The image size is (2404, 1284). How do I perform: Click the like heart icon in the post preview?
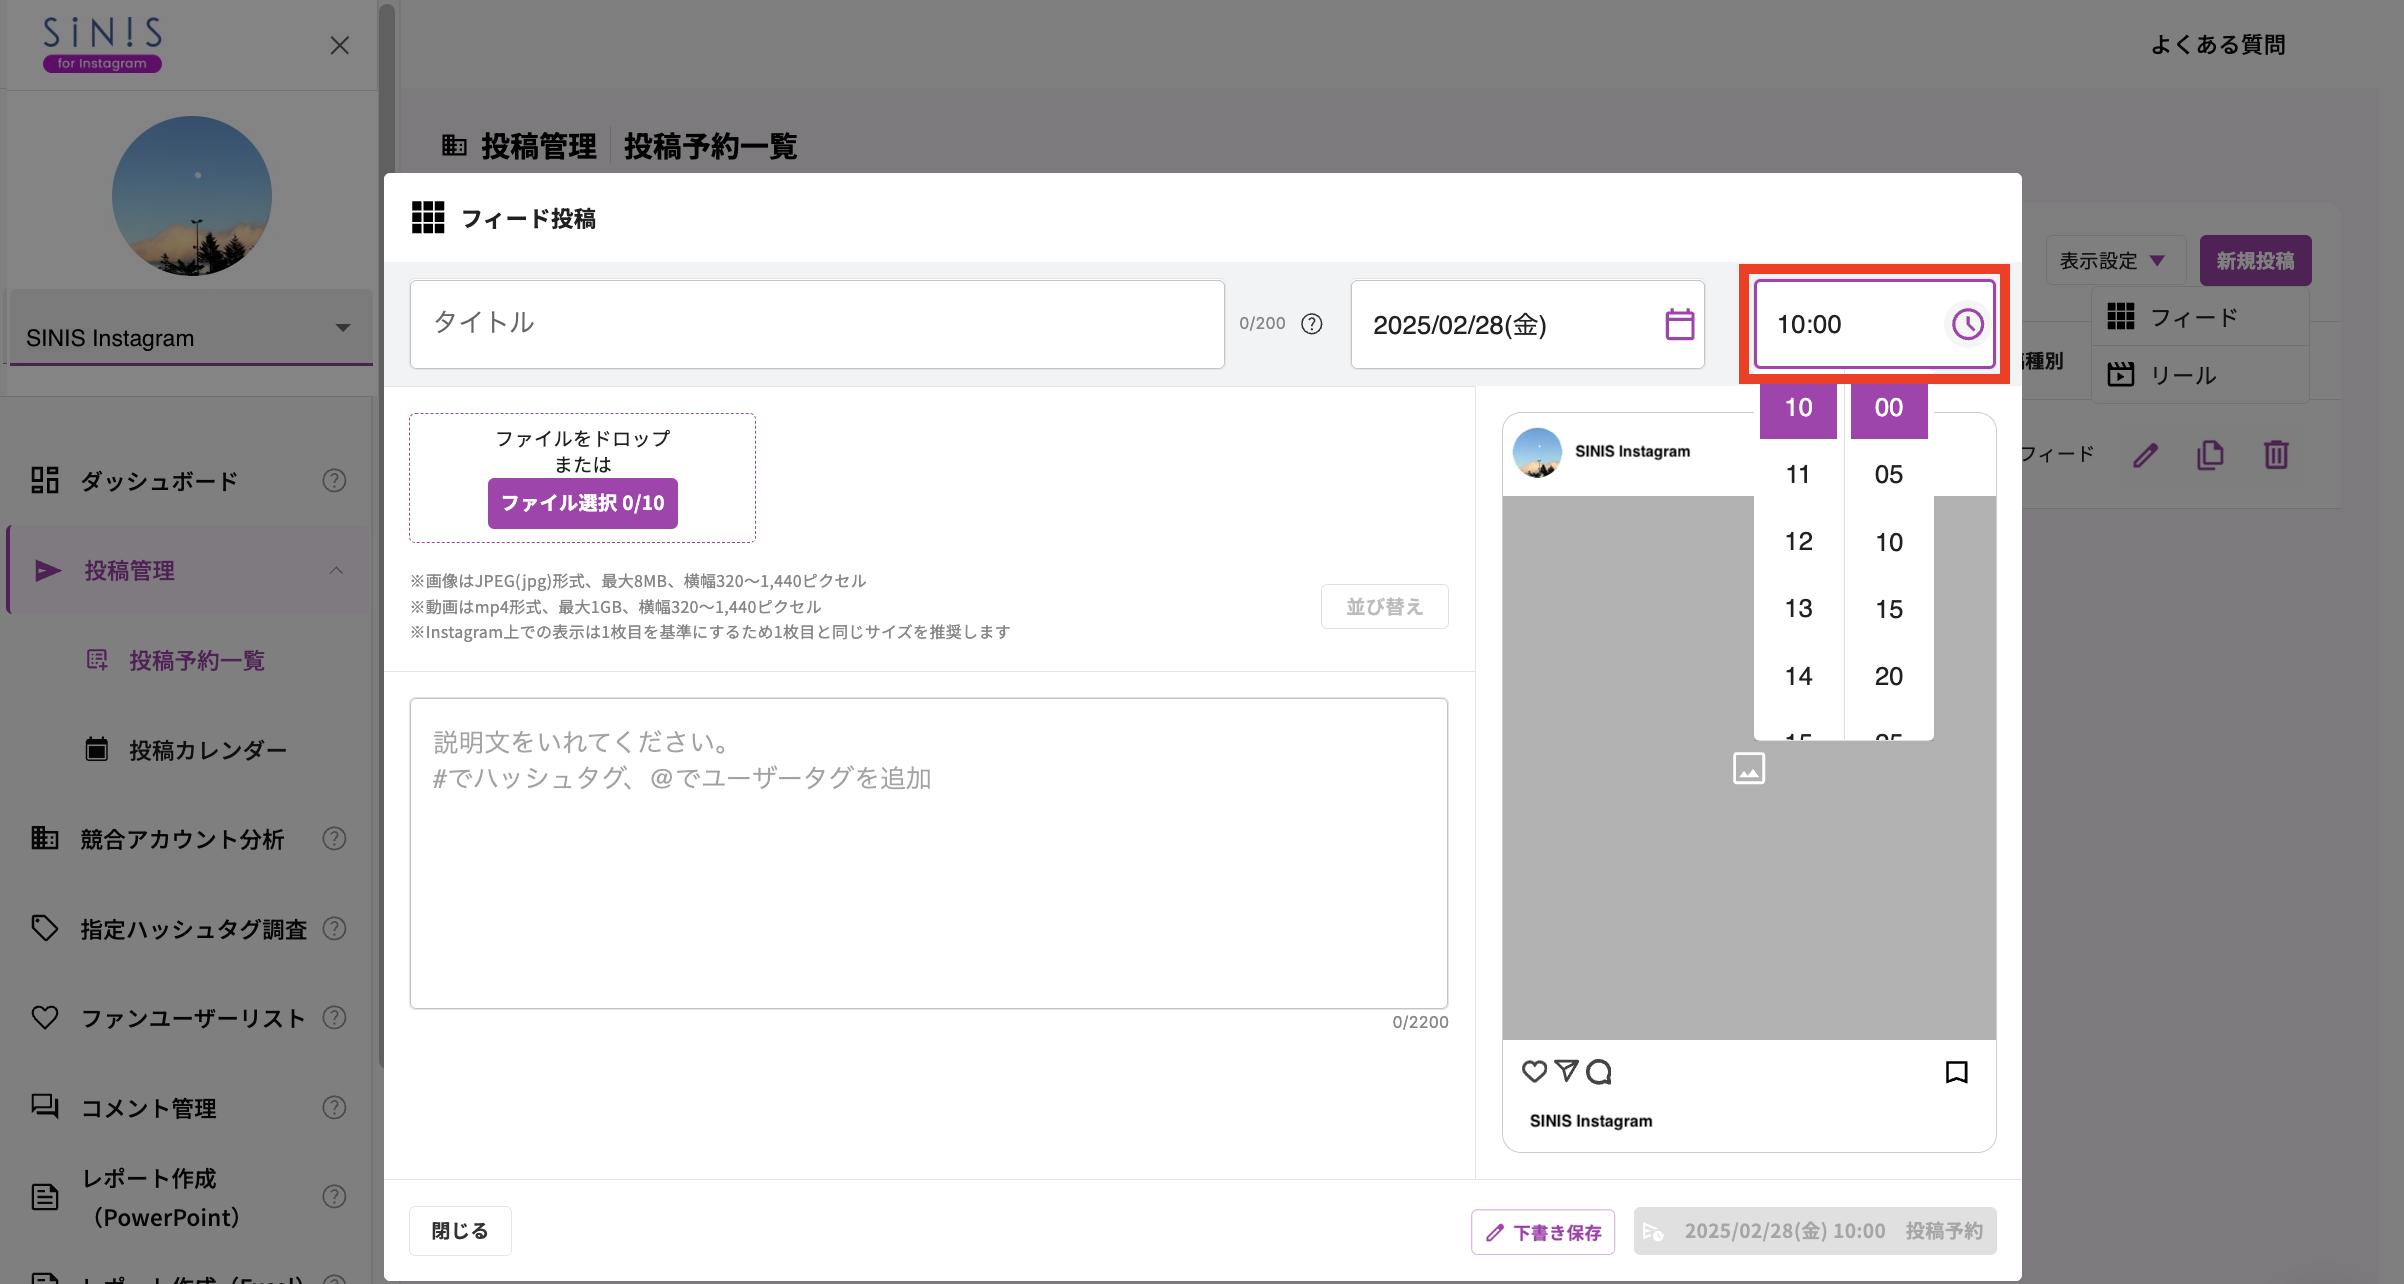(1533, 1070)
